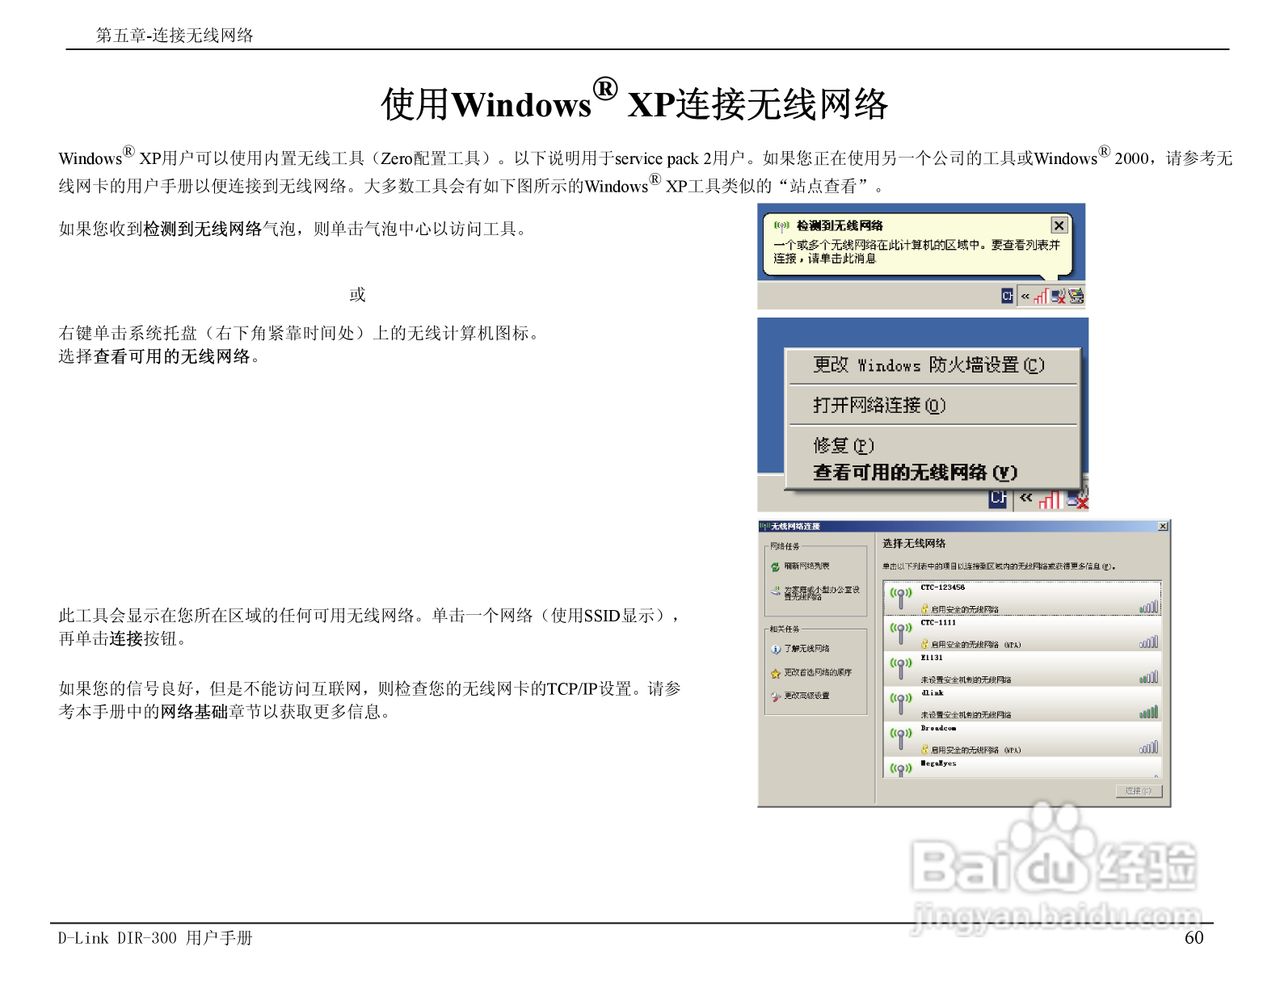Click the CH language indicator under the balloon
This screenshot has height=989, width=1280.
point(1007,296)
